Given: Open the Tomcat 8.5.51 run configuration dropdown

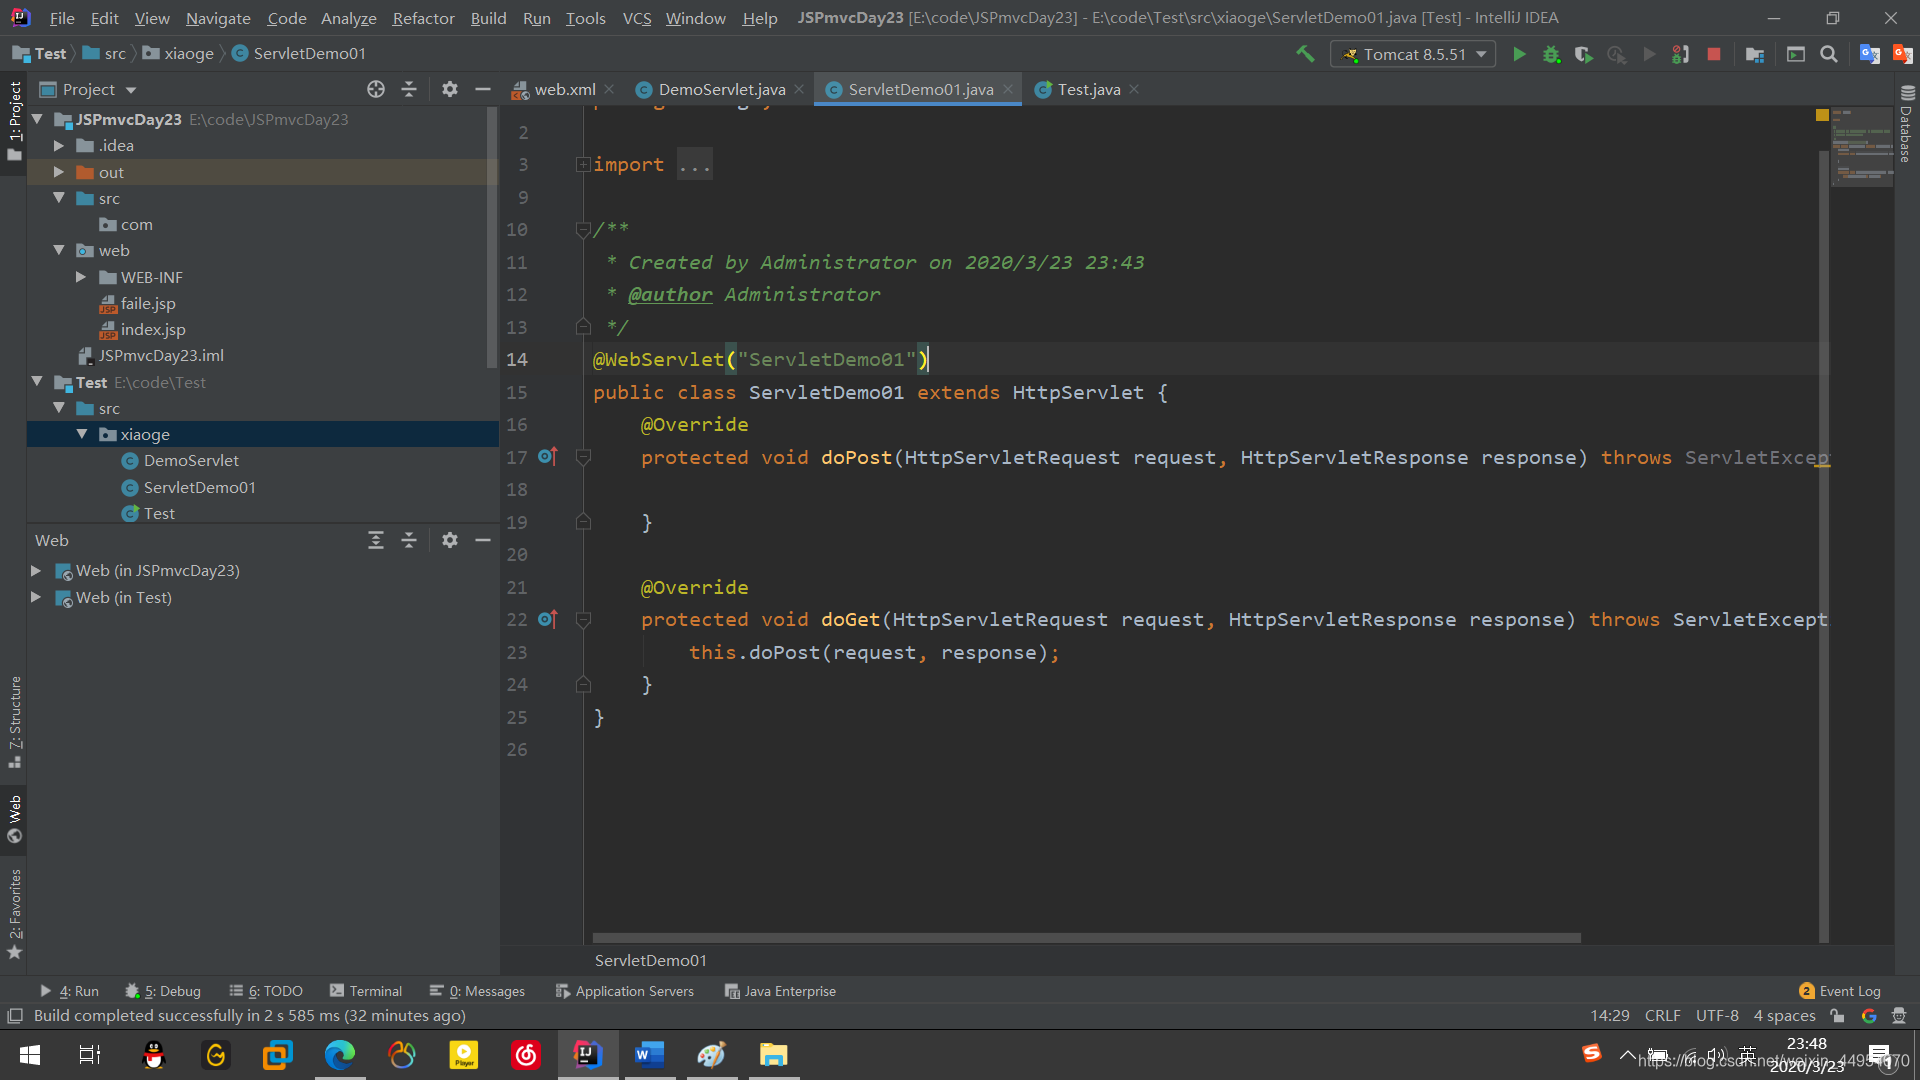Looking at the screenshot, I should tap(1413, 54).
